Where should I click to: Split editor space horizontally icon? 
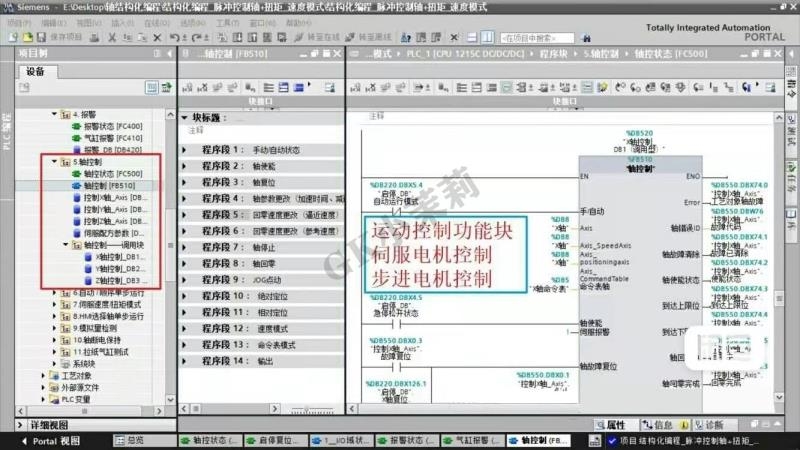(x=472, y=37)
